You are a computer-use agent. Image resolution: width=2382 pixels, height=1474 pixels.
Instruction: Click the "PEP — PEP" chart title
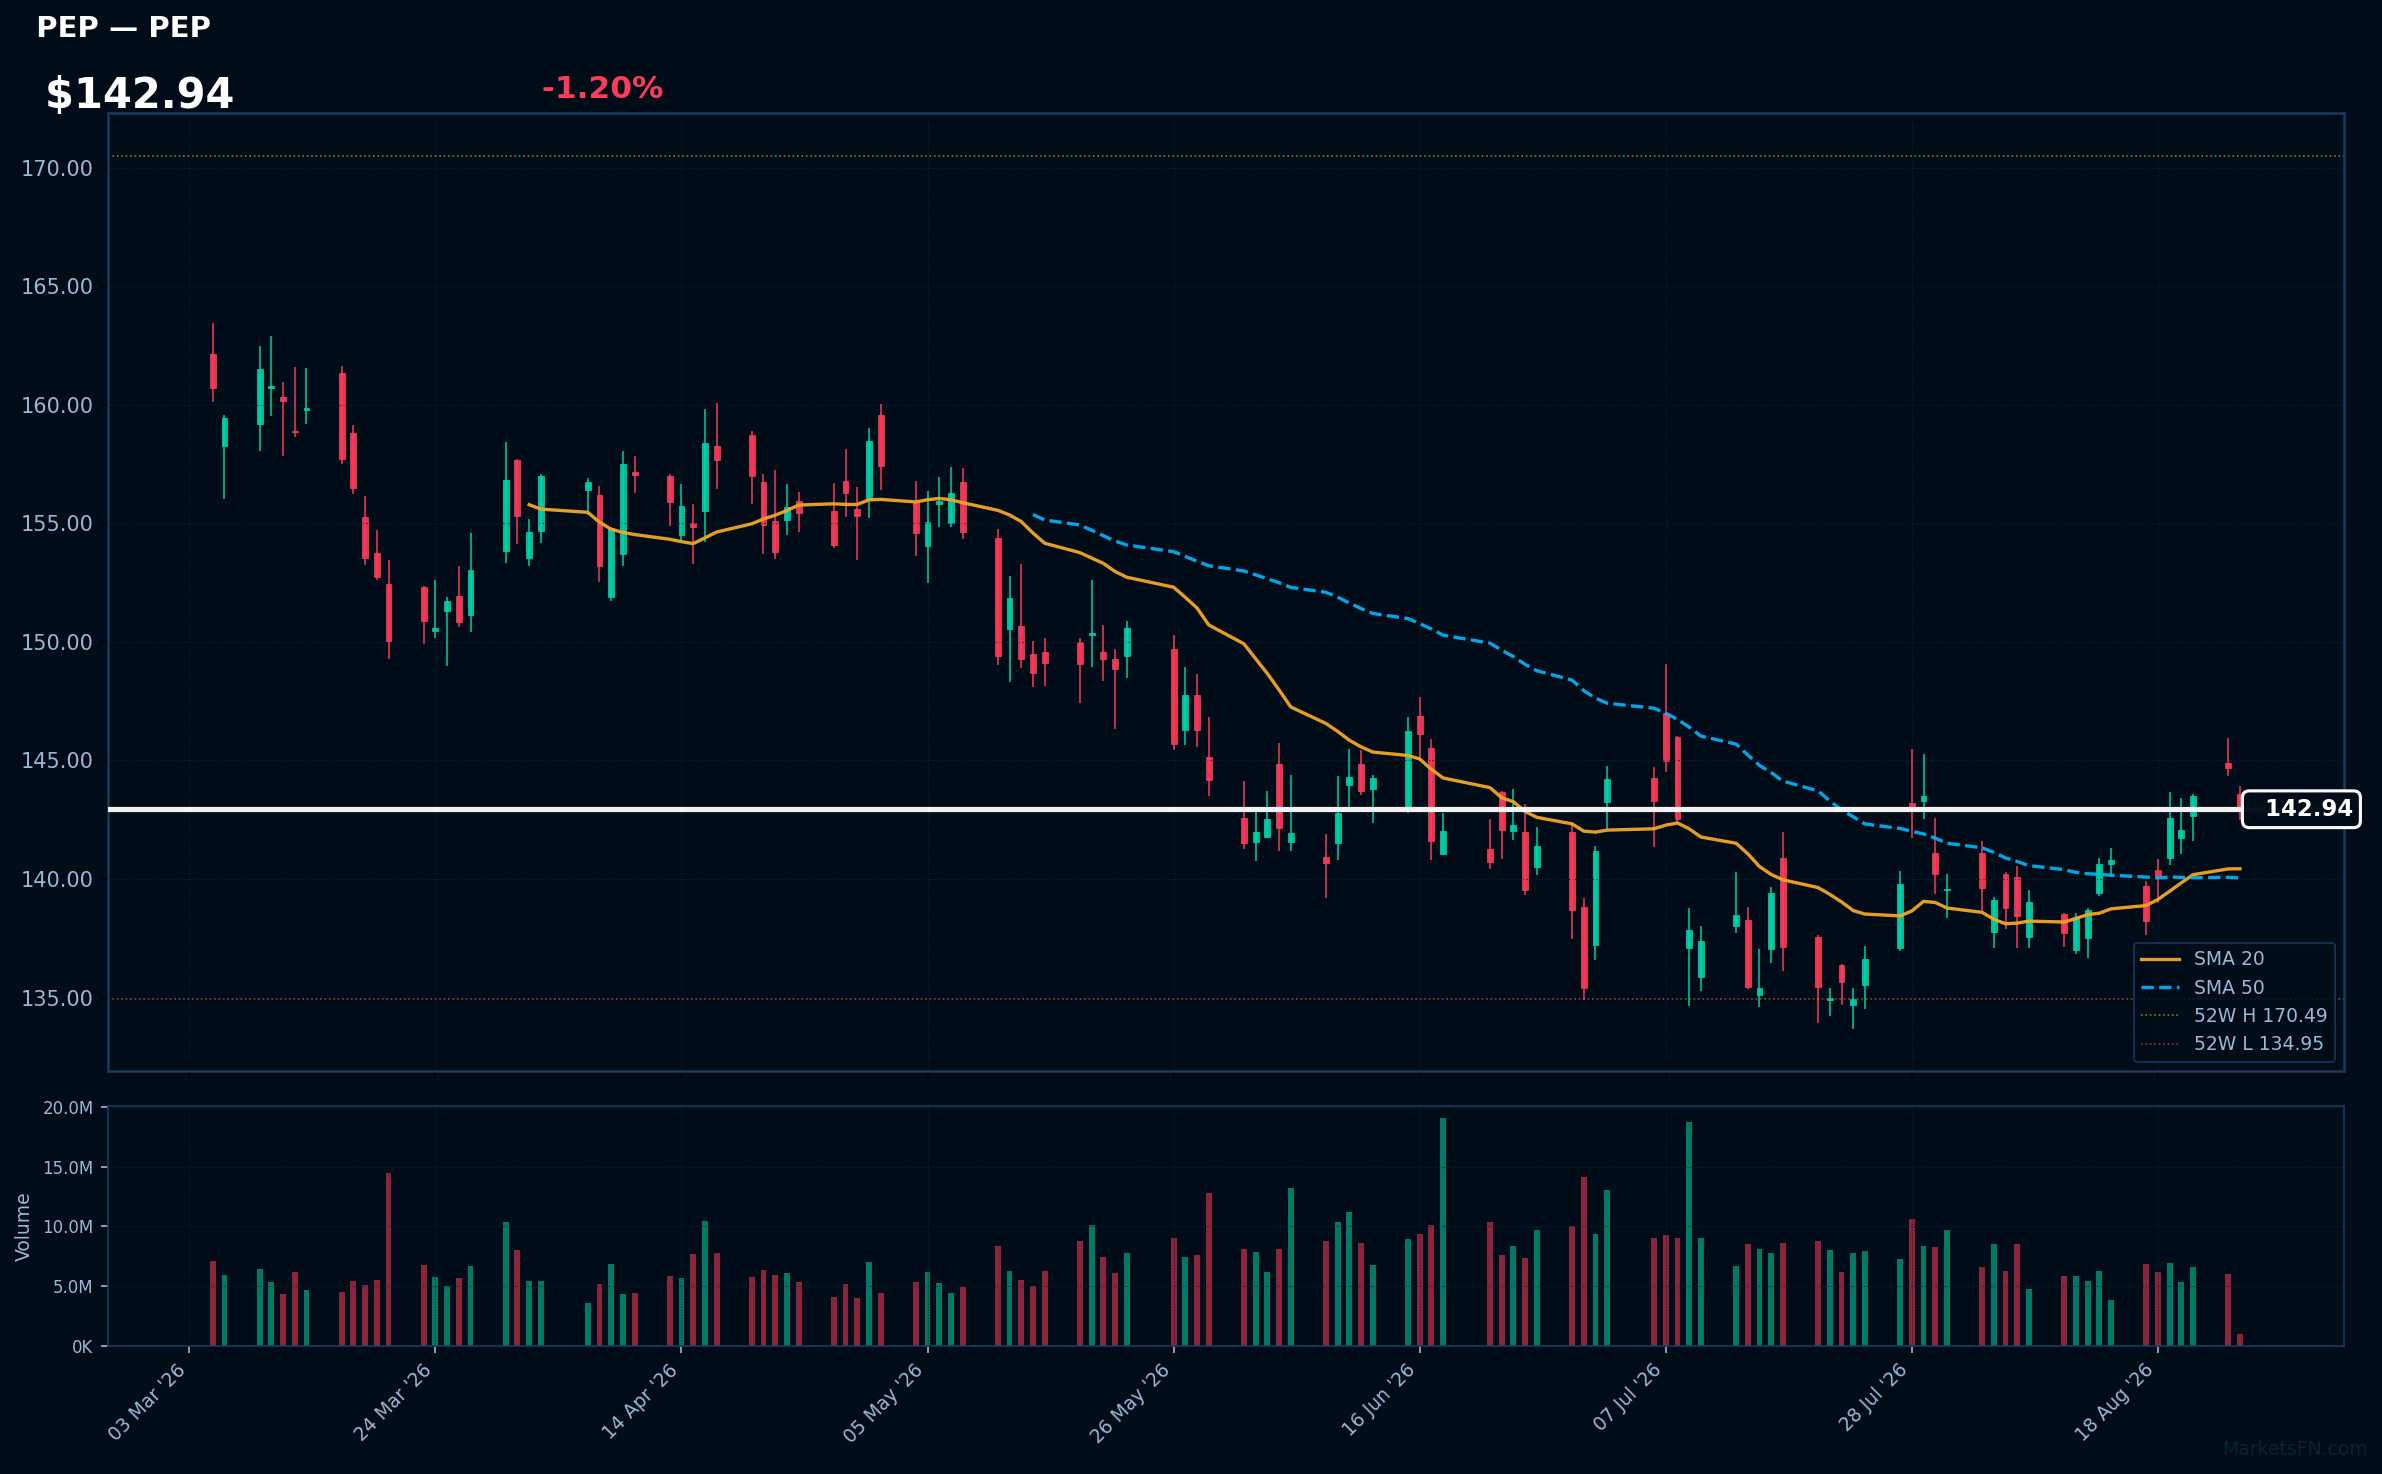[x=124, y=27]
